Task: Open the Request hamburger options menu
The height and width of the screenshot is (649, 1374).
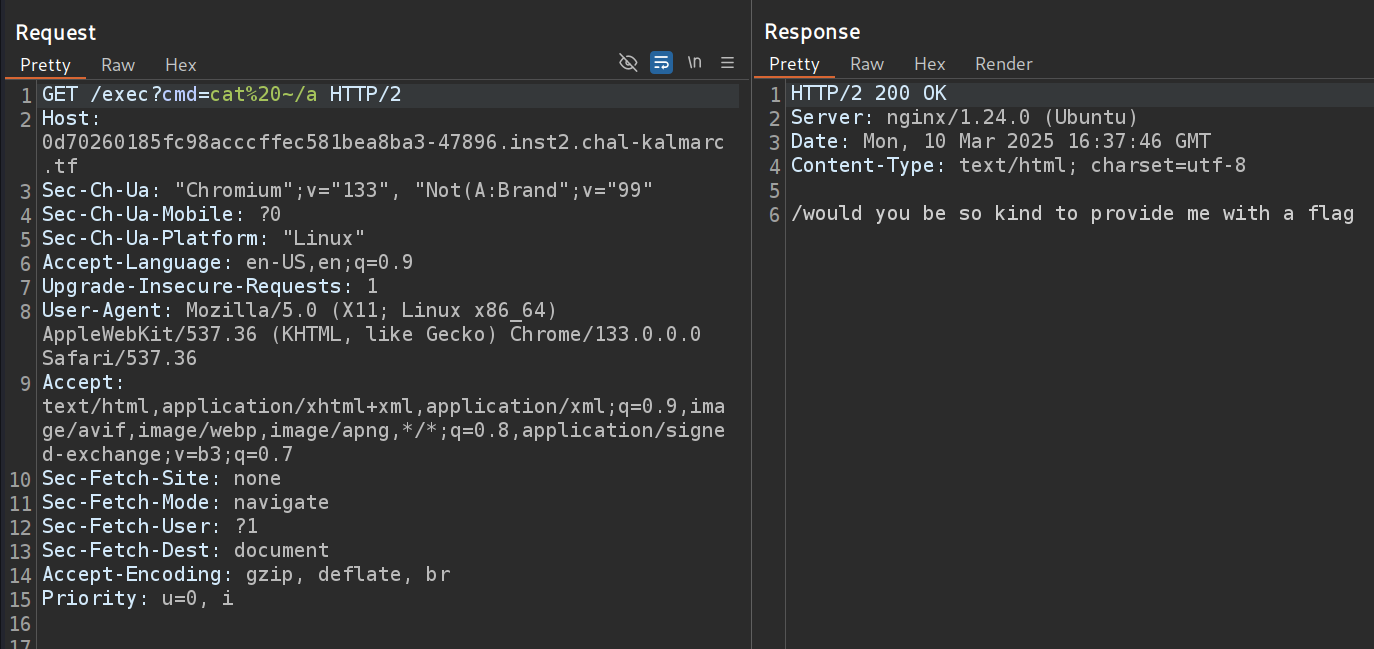Action: (727, 63)
